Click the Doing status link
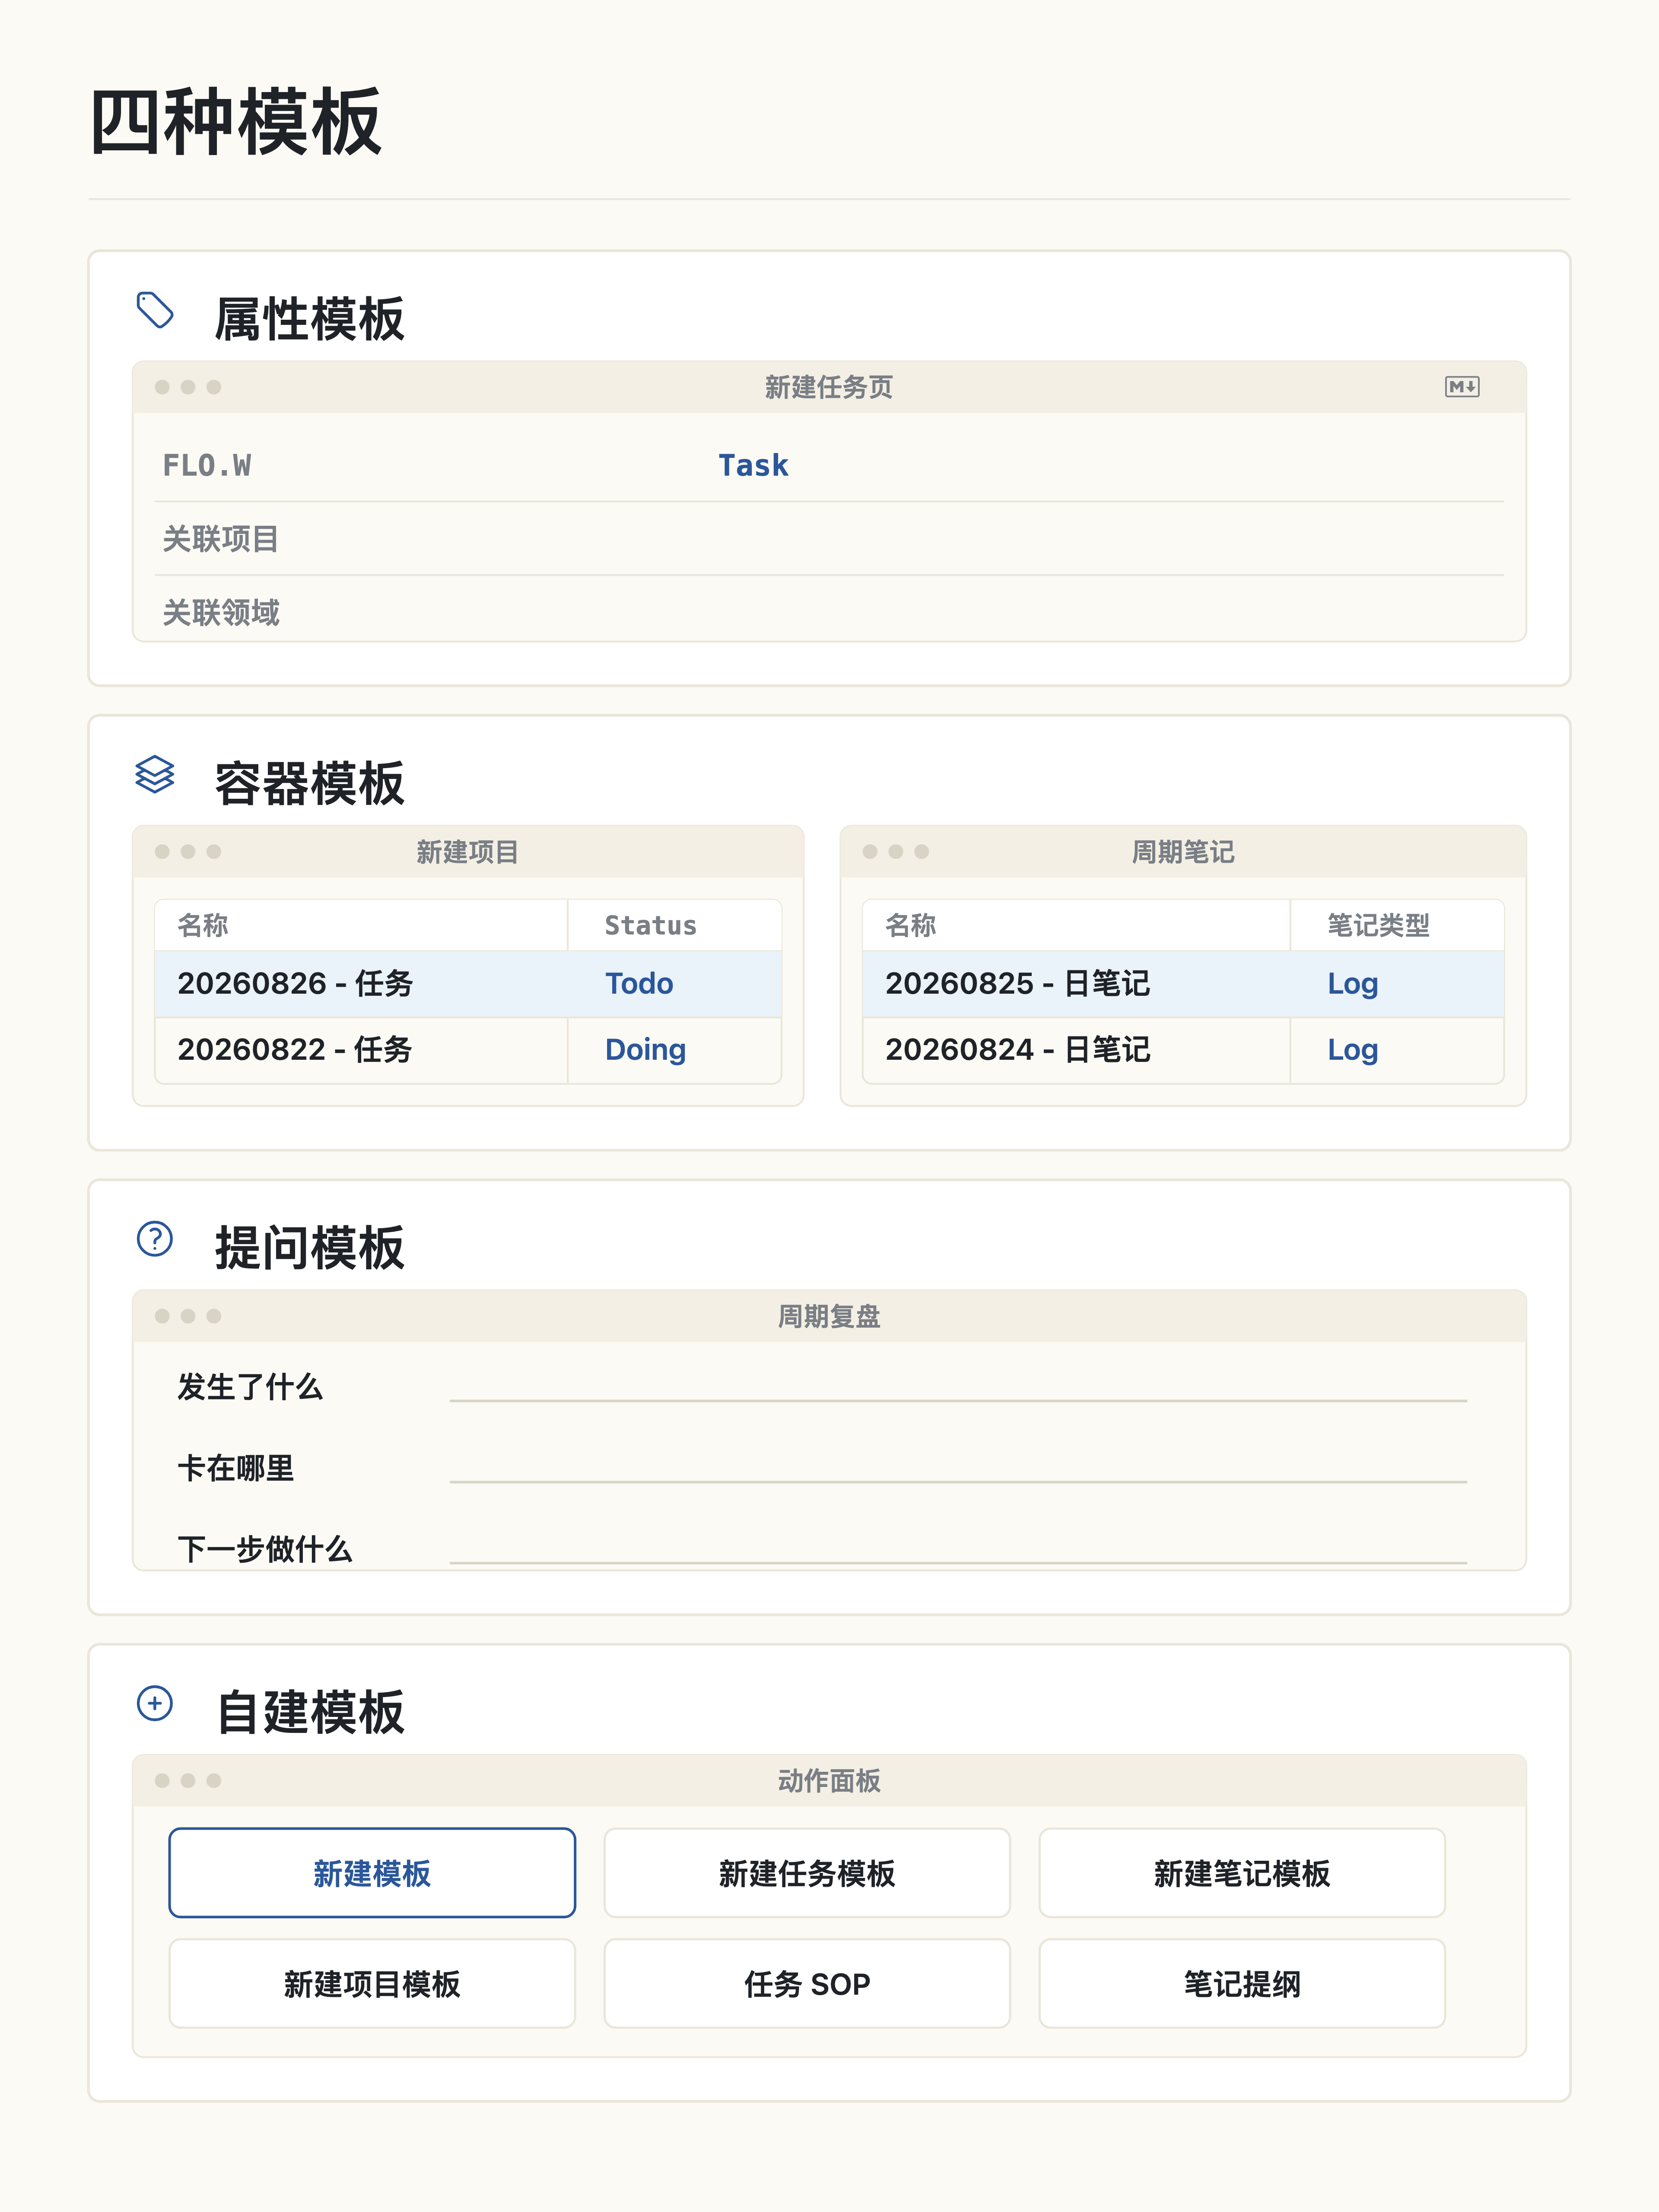The height and width of the screenshot is (2212, 1659). pos(645,1050)
